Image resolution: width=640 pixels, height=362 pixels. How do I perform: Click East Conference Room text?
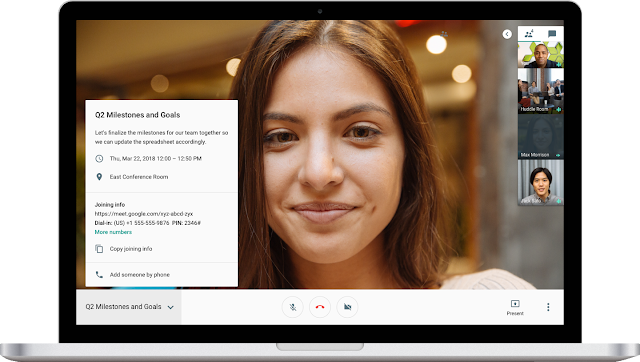click(x=139, y=177)
